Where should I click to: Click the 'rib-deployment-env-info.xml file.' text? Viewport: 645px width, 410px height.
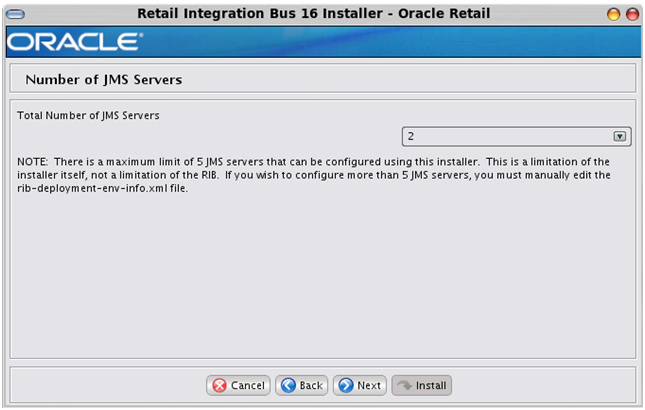tap(102, 188)
